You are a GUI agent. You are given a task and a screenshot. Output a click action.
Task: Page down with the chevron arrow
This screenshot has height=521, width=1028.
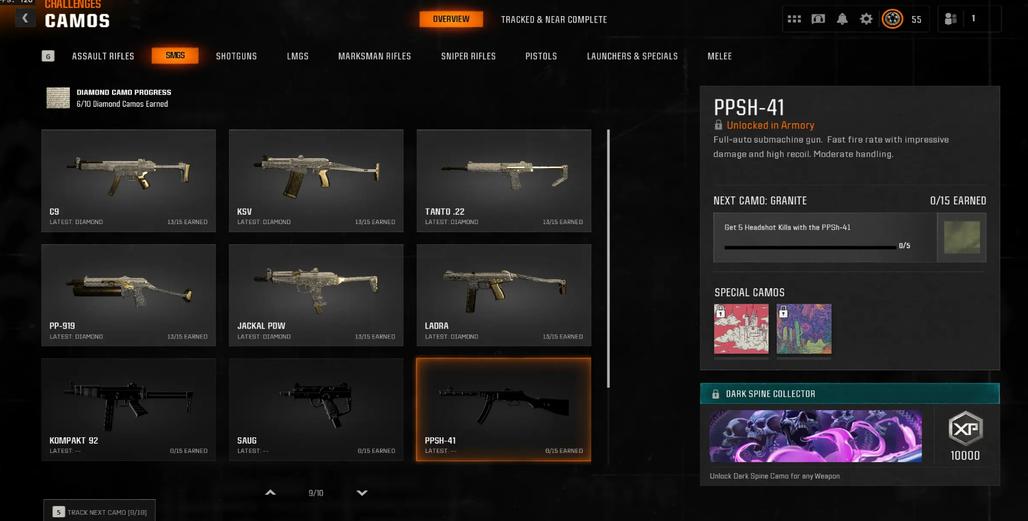click(x=362, y=493)
